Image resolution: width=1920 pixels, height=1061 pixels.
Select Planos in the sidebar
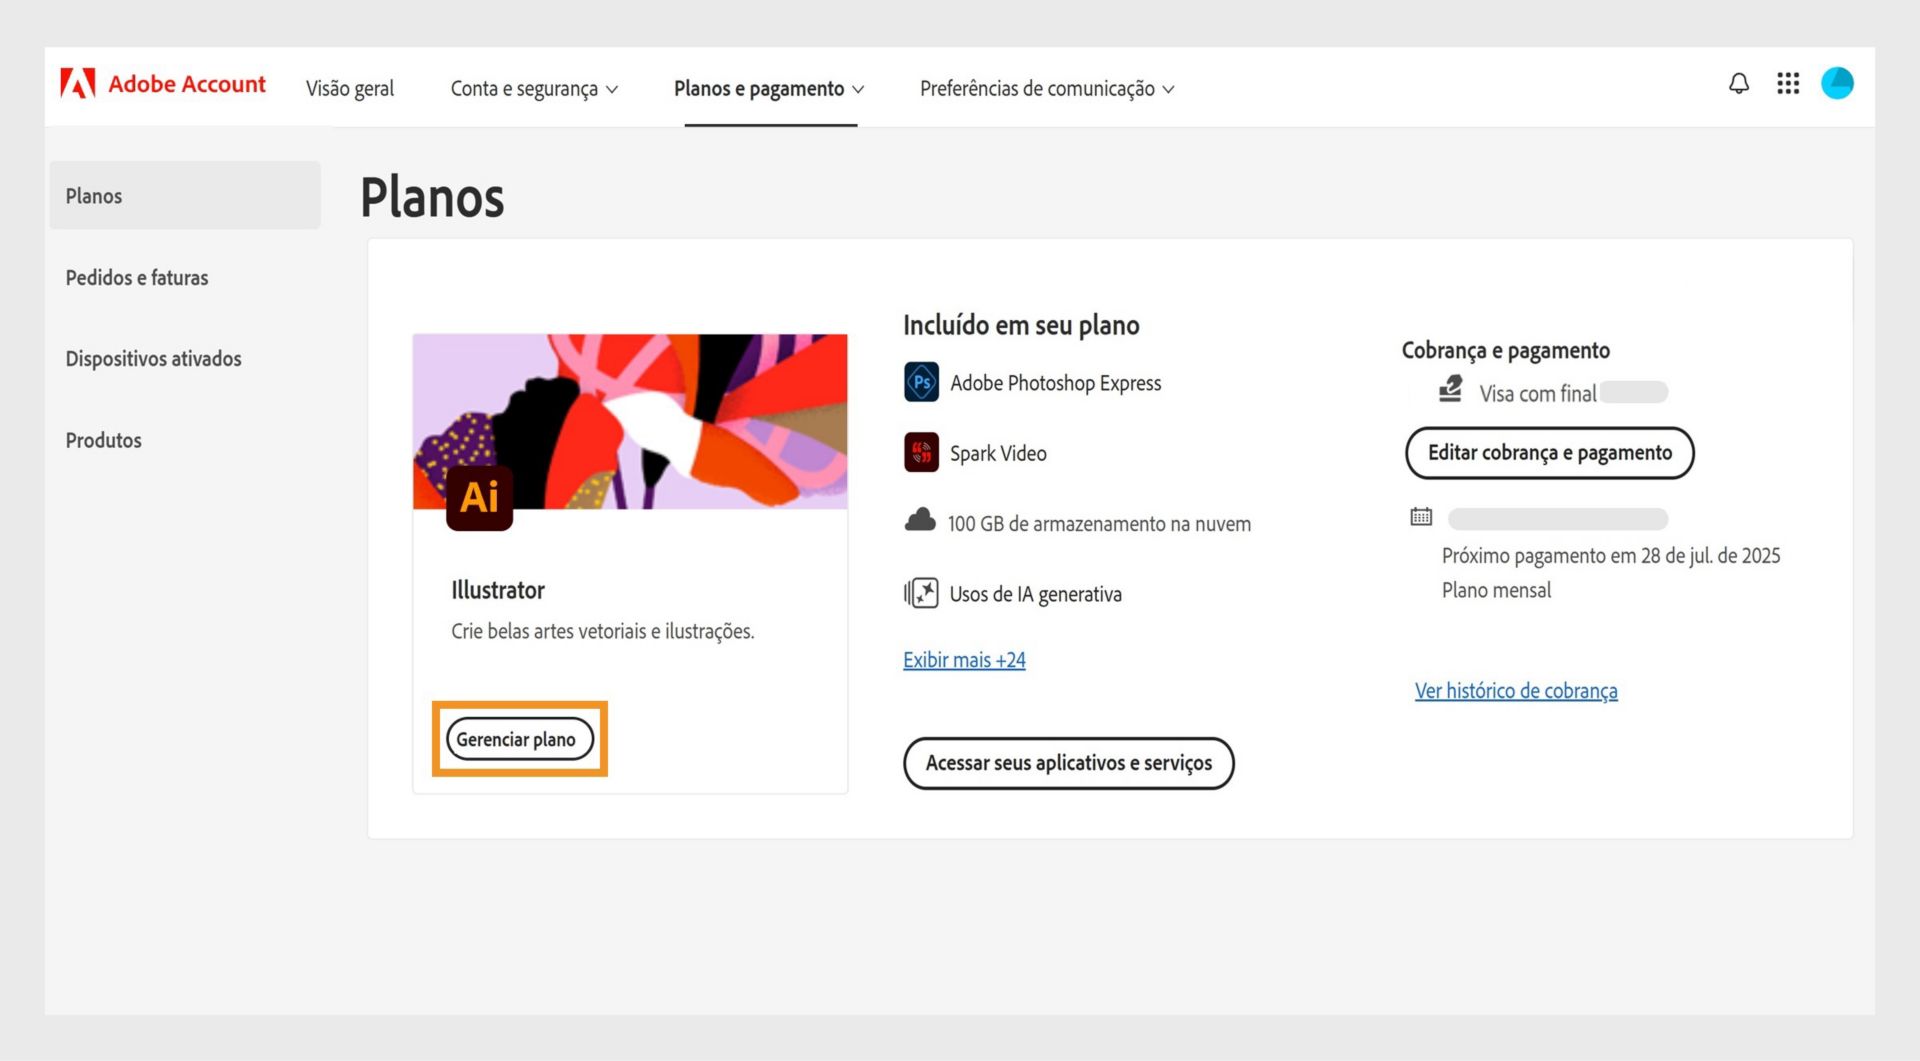[185, 196]
